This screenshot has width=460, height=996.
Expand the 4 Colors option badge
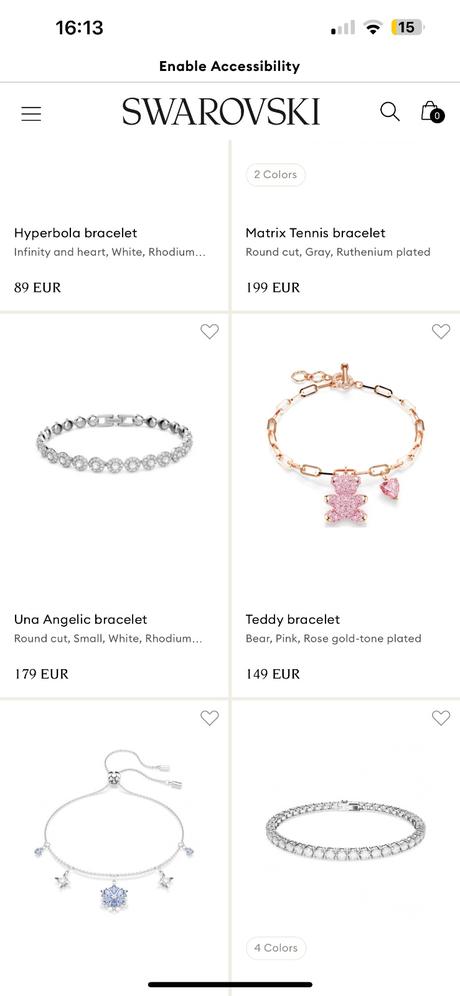coord(276,948)
